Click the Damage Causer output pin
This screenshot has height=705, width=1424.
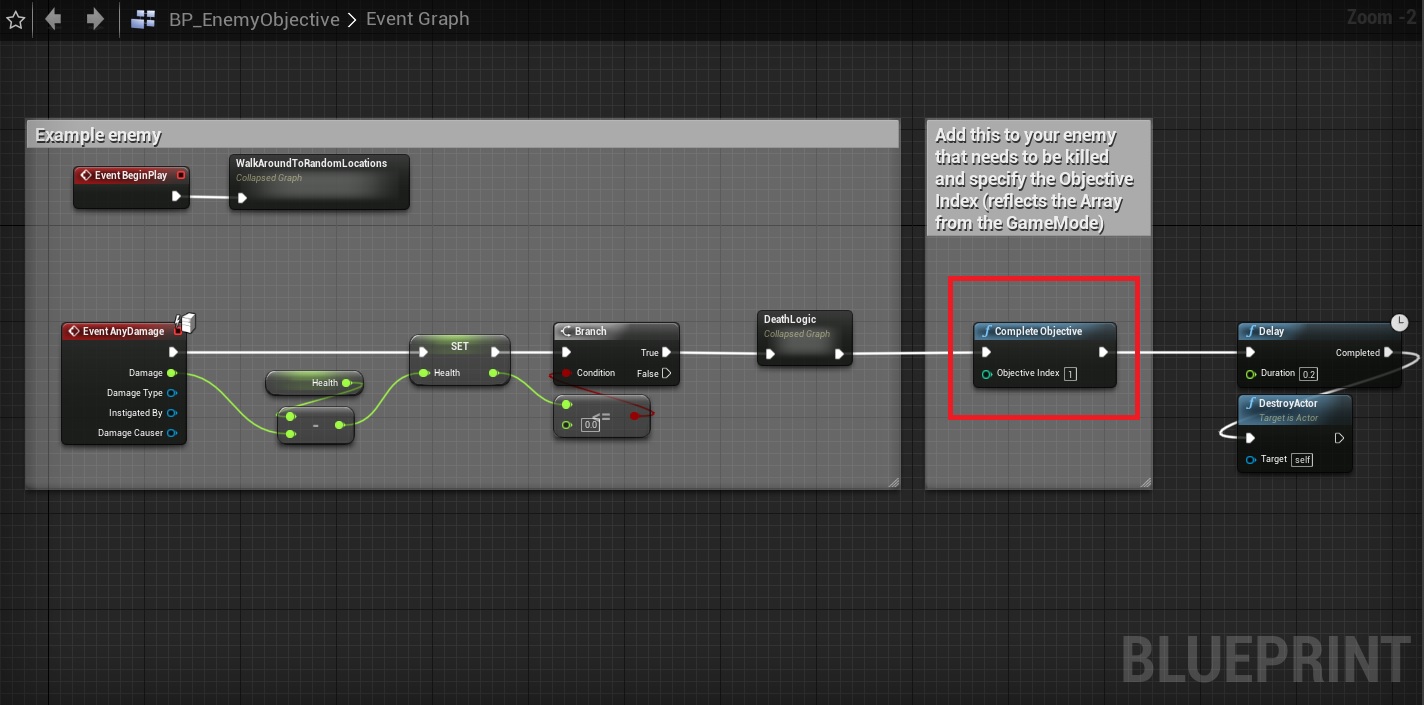click(173, 433)
